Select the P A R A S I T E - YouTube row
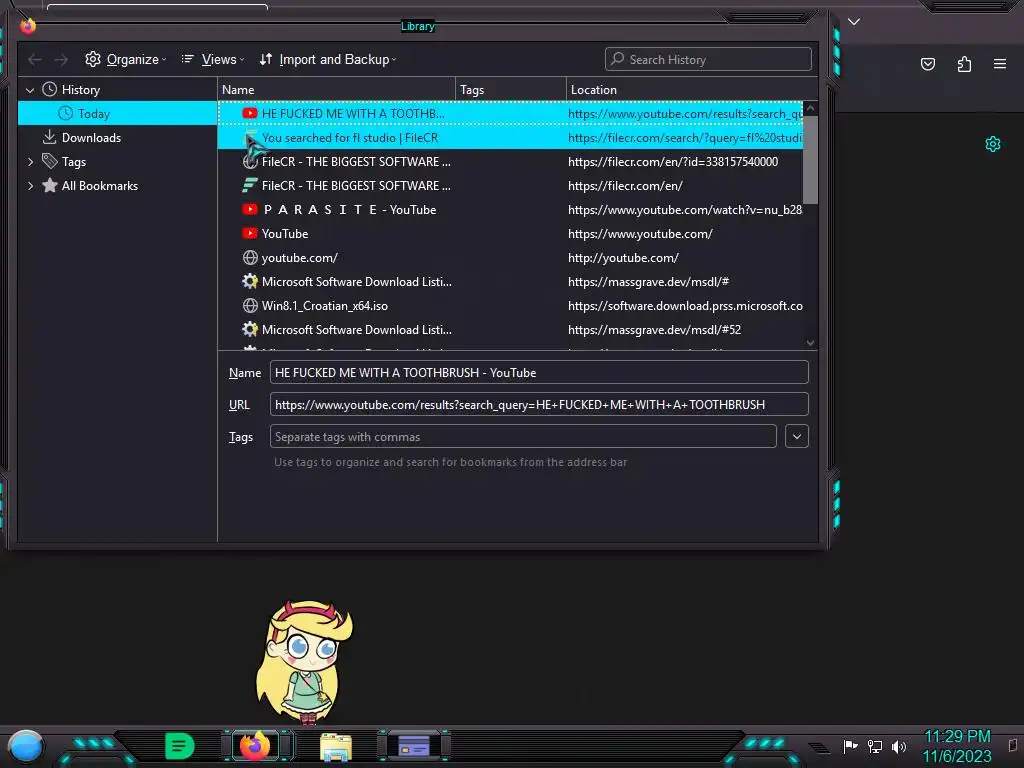This screenshot has width=1024, height=768. click(x=510, y=210)
